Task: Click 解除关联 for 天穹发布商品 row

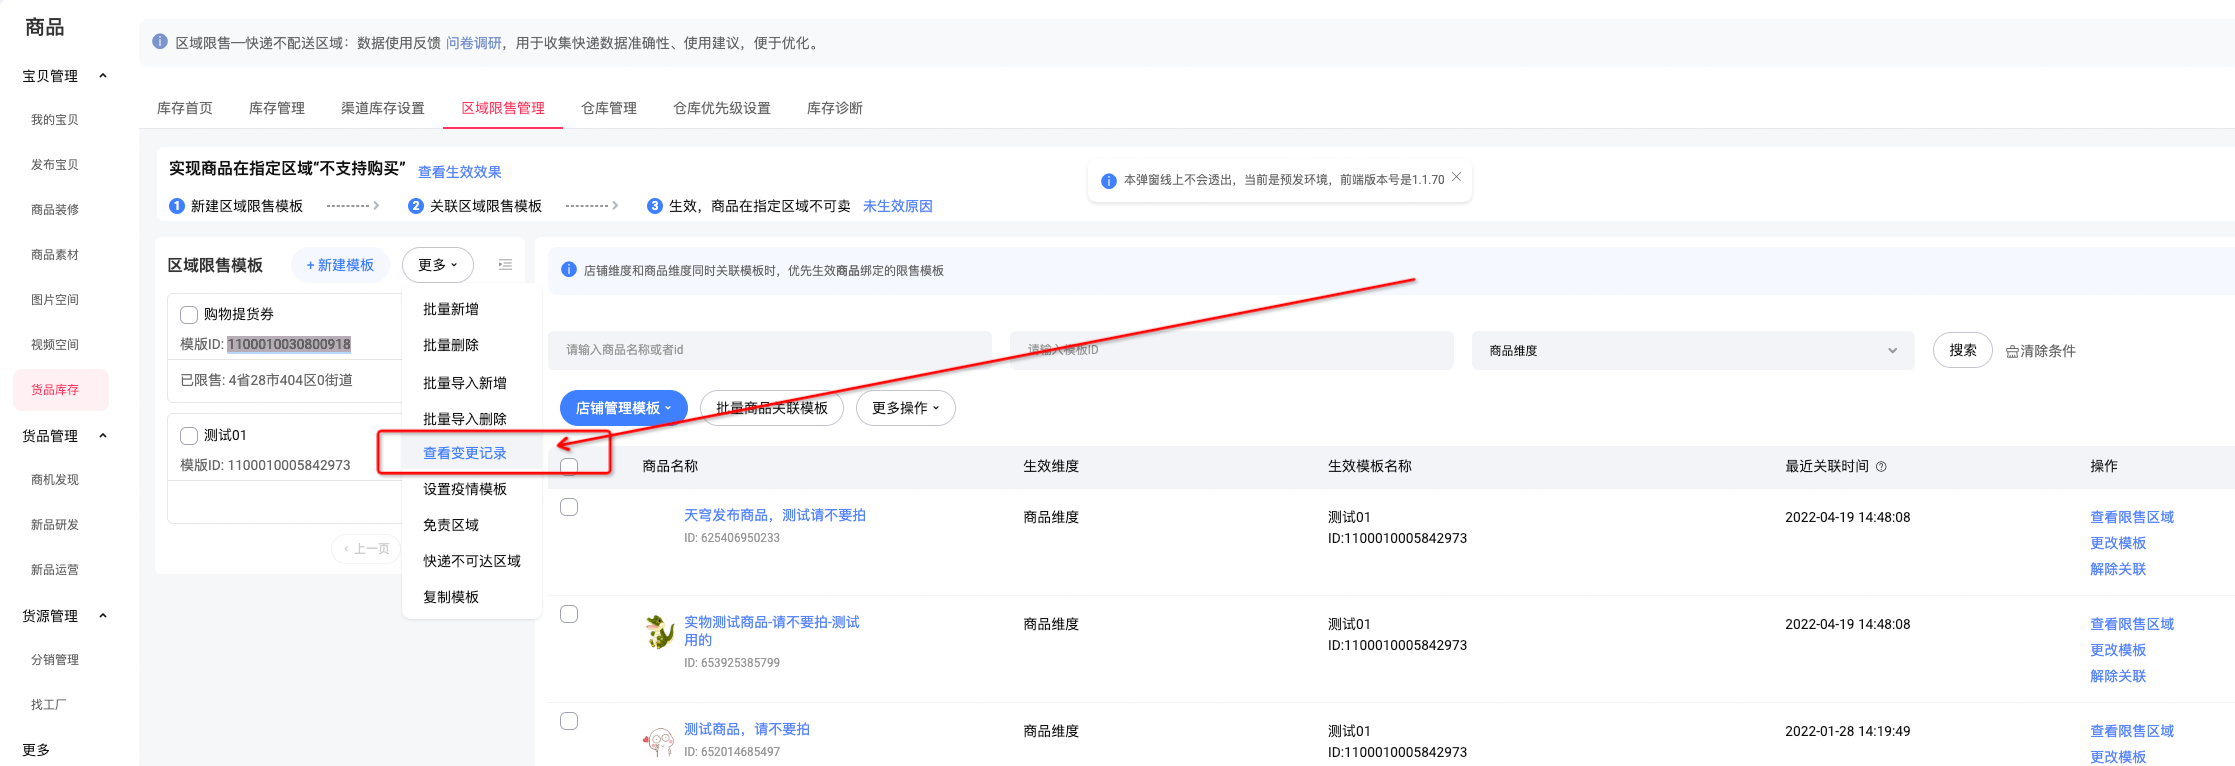Action: pos(2118,569)
